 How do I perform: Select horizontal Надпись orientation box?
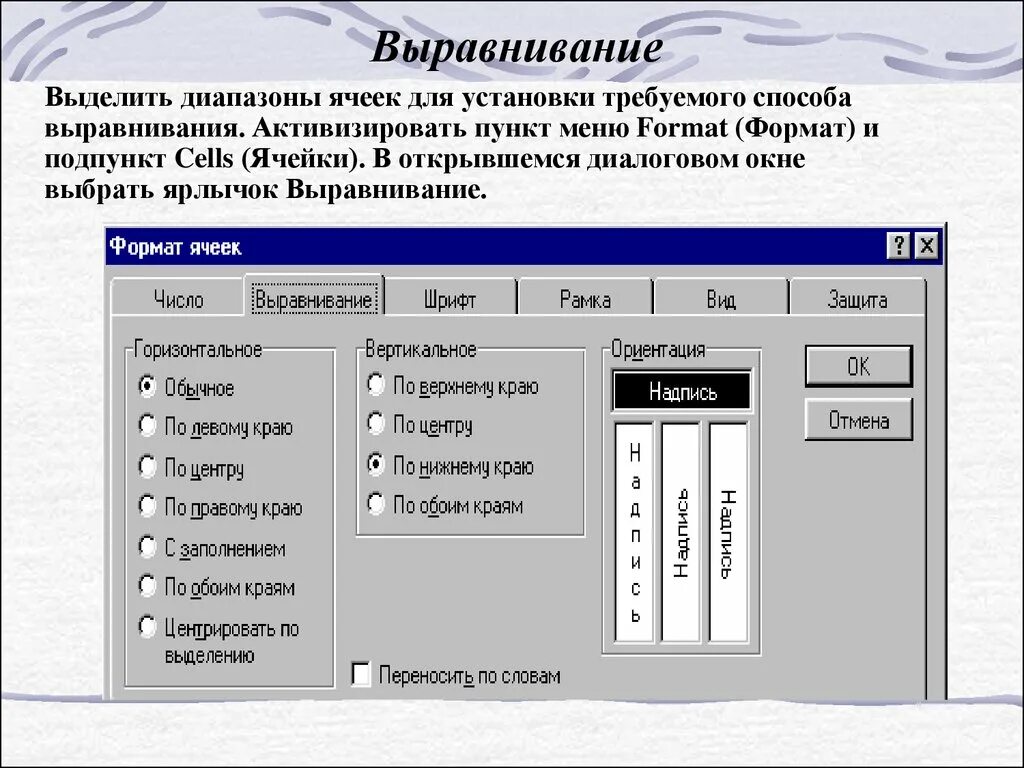682,391
